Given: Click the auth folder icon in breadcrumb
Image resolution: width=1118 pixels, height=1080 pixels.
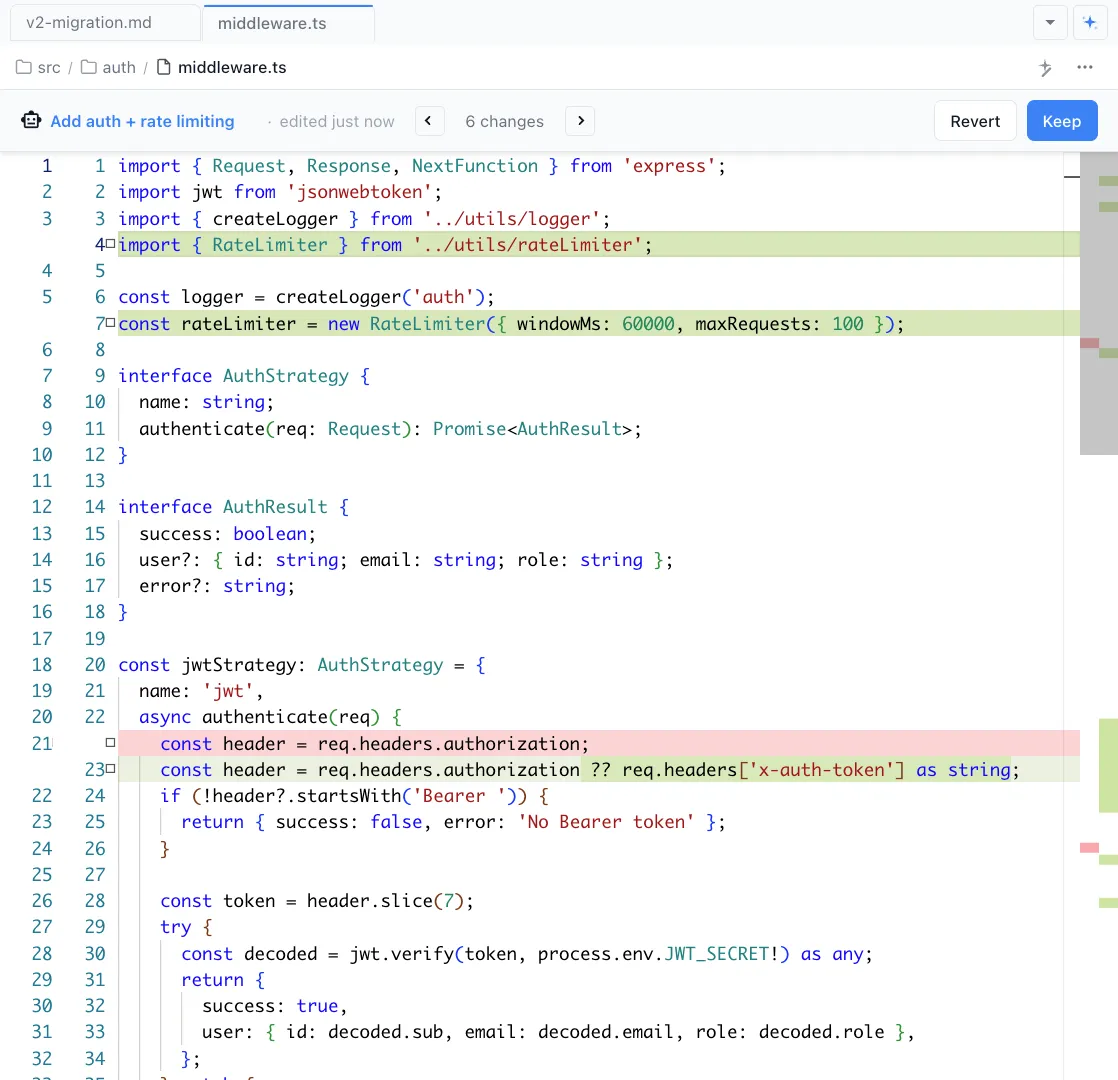Looking at the screenshot, I should (89, 67).
